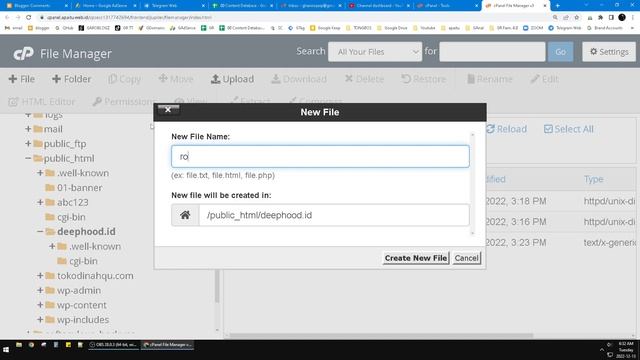
Task: Click Select All in the file list
Action: (x=569, y=129)
